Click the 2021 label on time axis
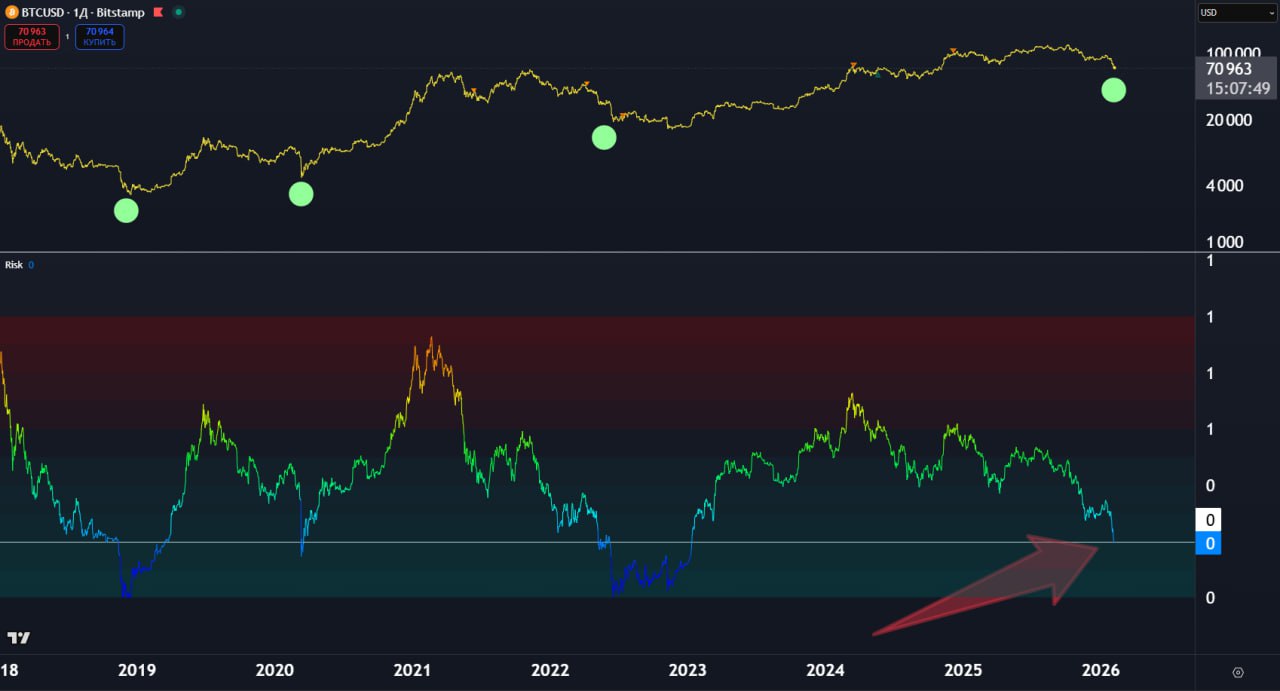 [412, 670]
